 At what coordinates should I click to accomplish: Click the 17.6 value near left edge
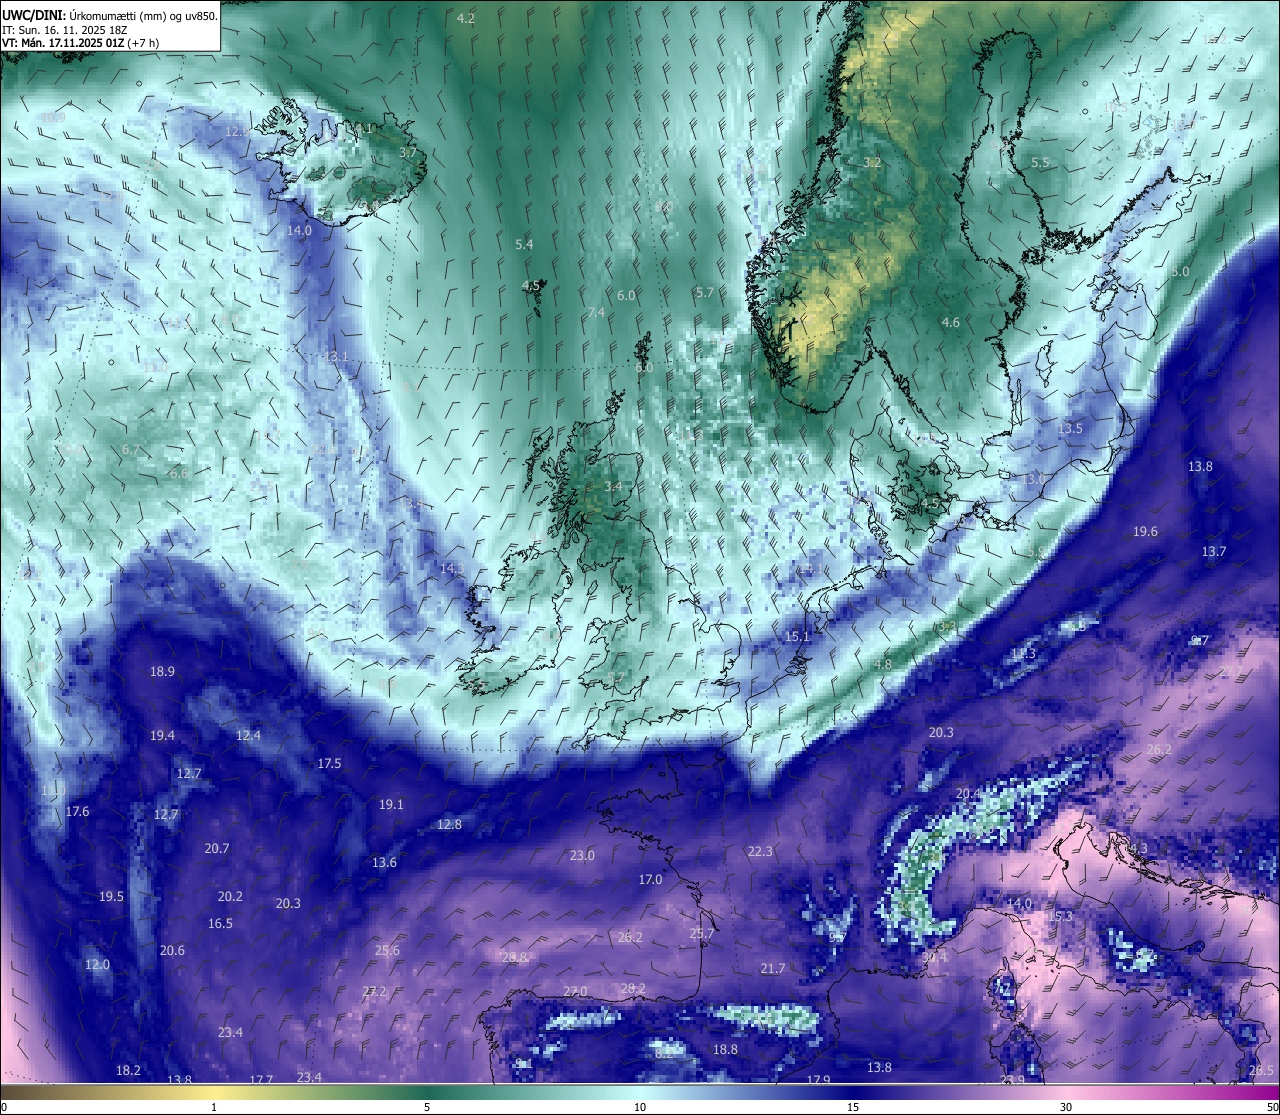pos(77,812)
